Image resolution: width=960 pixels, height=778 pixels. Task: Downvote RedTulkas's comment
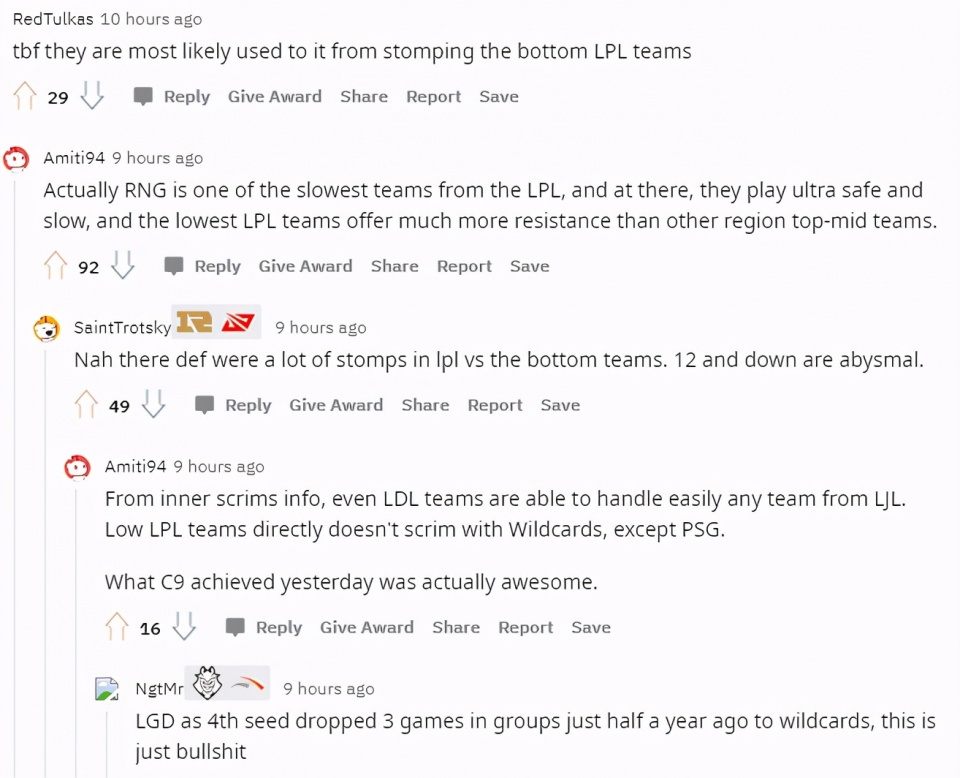click(92, 96)
